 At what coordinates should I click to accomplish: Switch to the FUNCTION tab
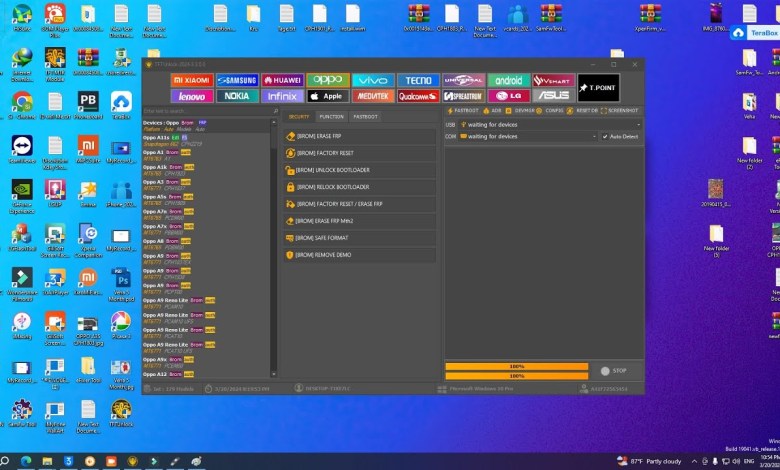pyautogui.click(x=331, y=116)
